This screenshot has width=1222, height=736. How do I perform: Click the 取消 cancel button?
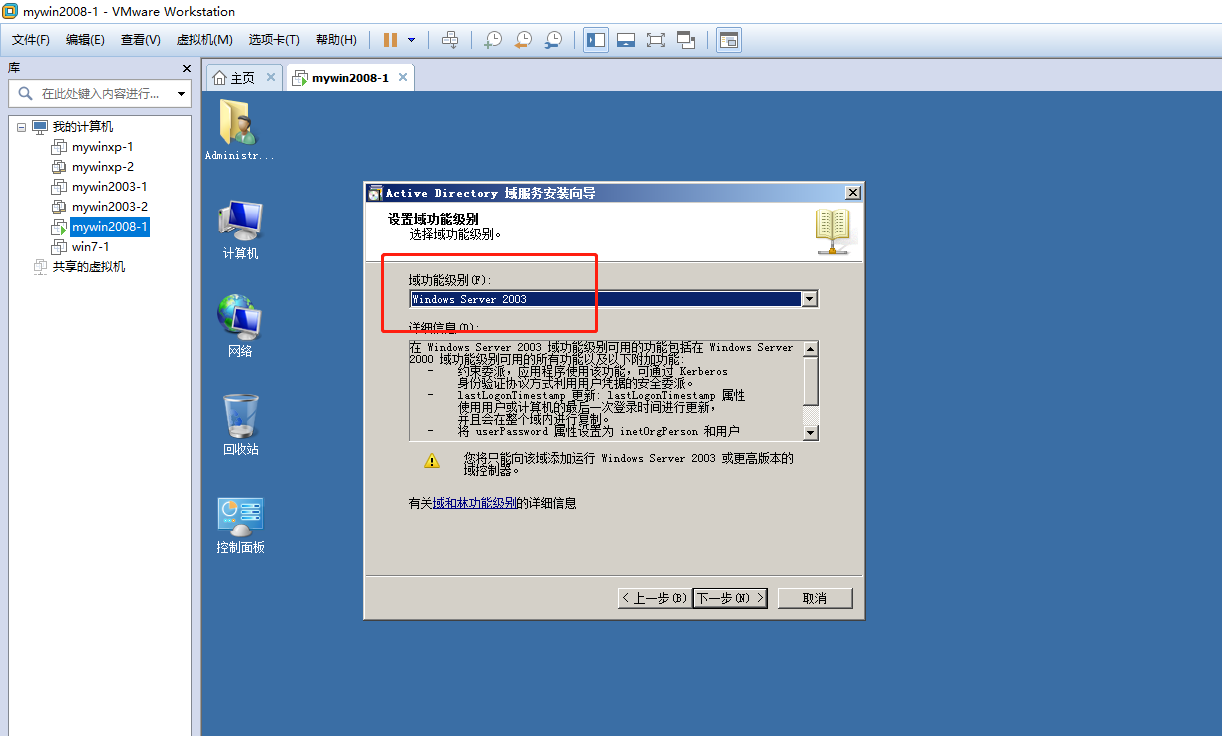coord(815,598)
